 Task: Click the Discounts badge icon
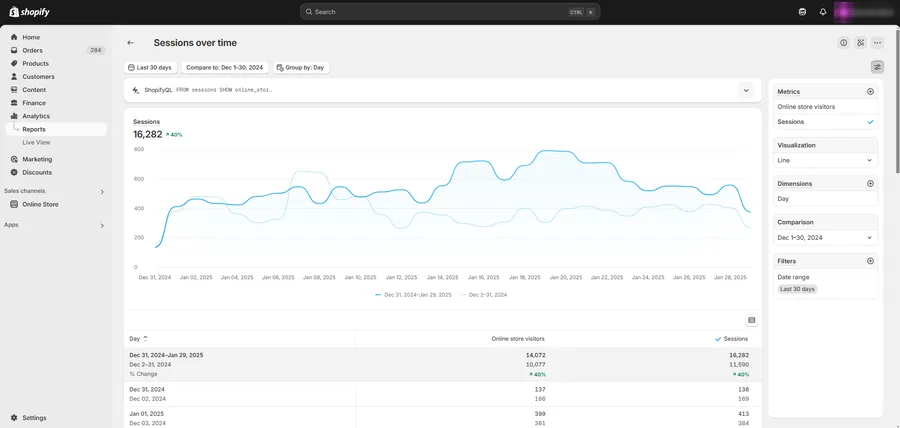[x=14, y=173]
